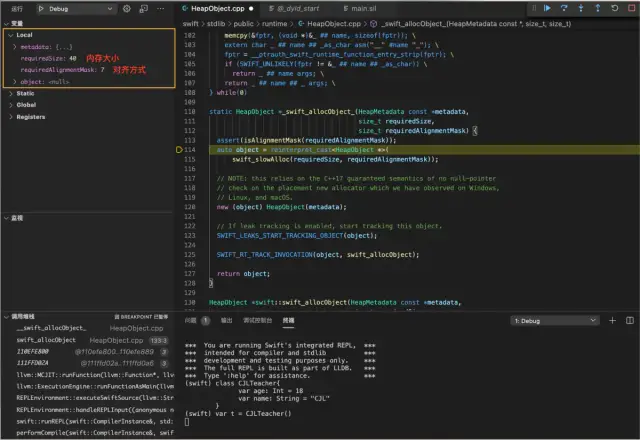Switch to the main.sil editor tab
Image resolution: width=640 pixels, height=440 pixels.
point(360,9)
